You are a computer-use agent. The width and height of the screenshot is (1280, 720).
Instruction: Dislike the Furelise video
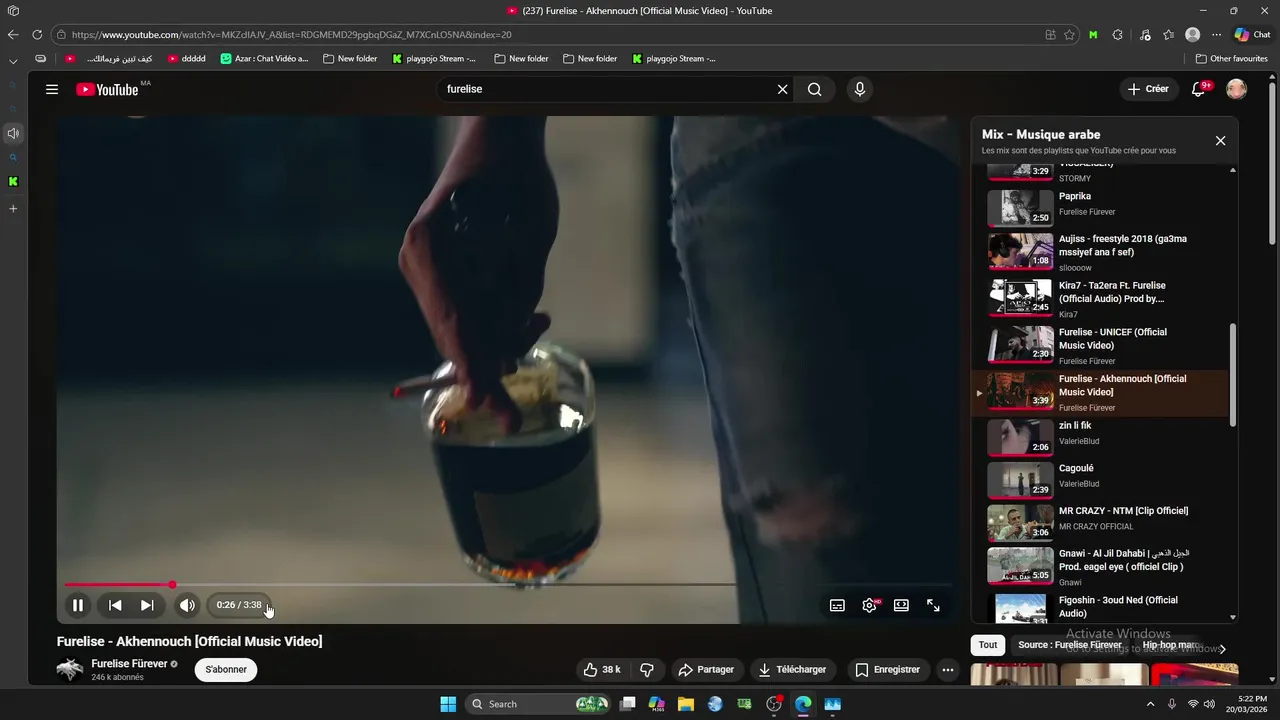pyautogui.click(x=646, y=669)
